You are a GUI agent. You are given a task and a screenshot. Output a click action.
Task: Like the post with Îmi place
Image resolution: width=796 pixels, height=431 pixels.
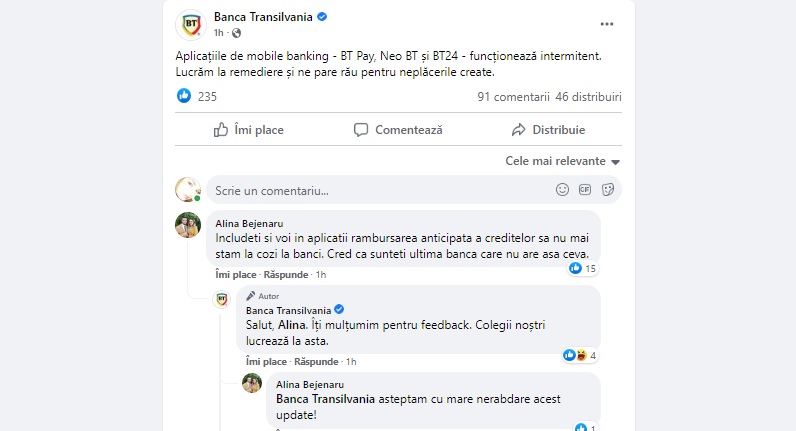[249, 130]
